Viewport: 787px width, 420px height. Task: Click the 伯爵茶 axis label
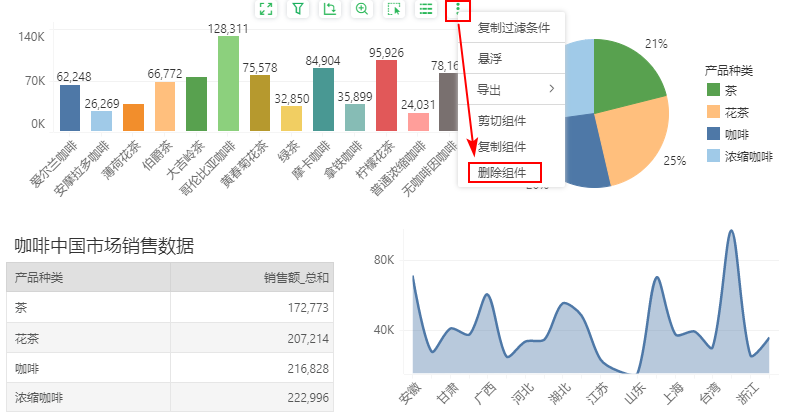158,156
